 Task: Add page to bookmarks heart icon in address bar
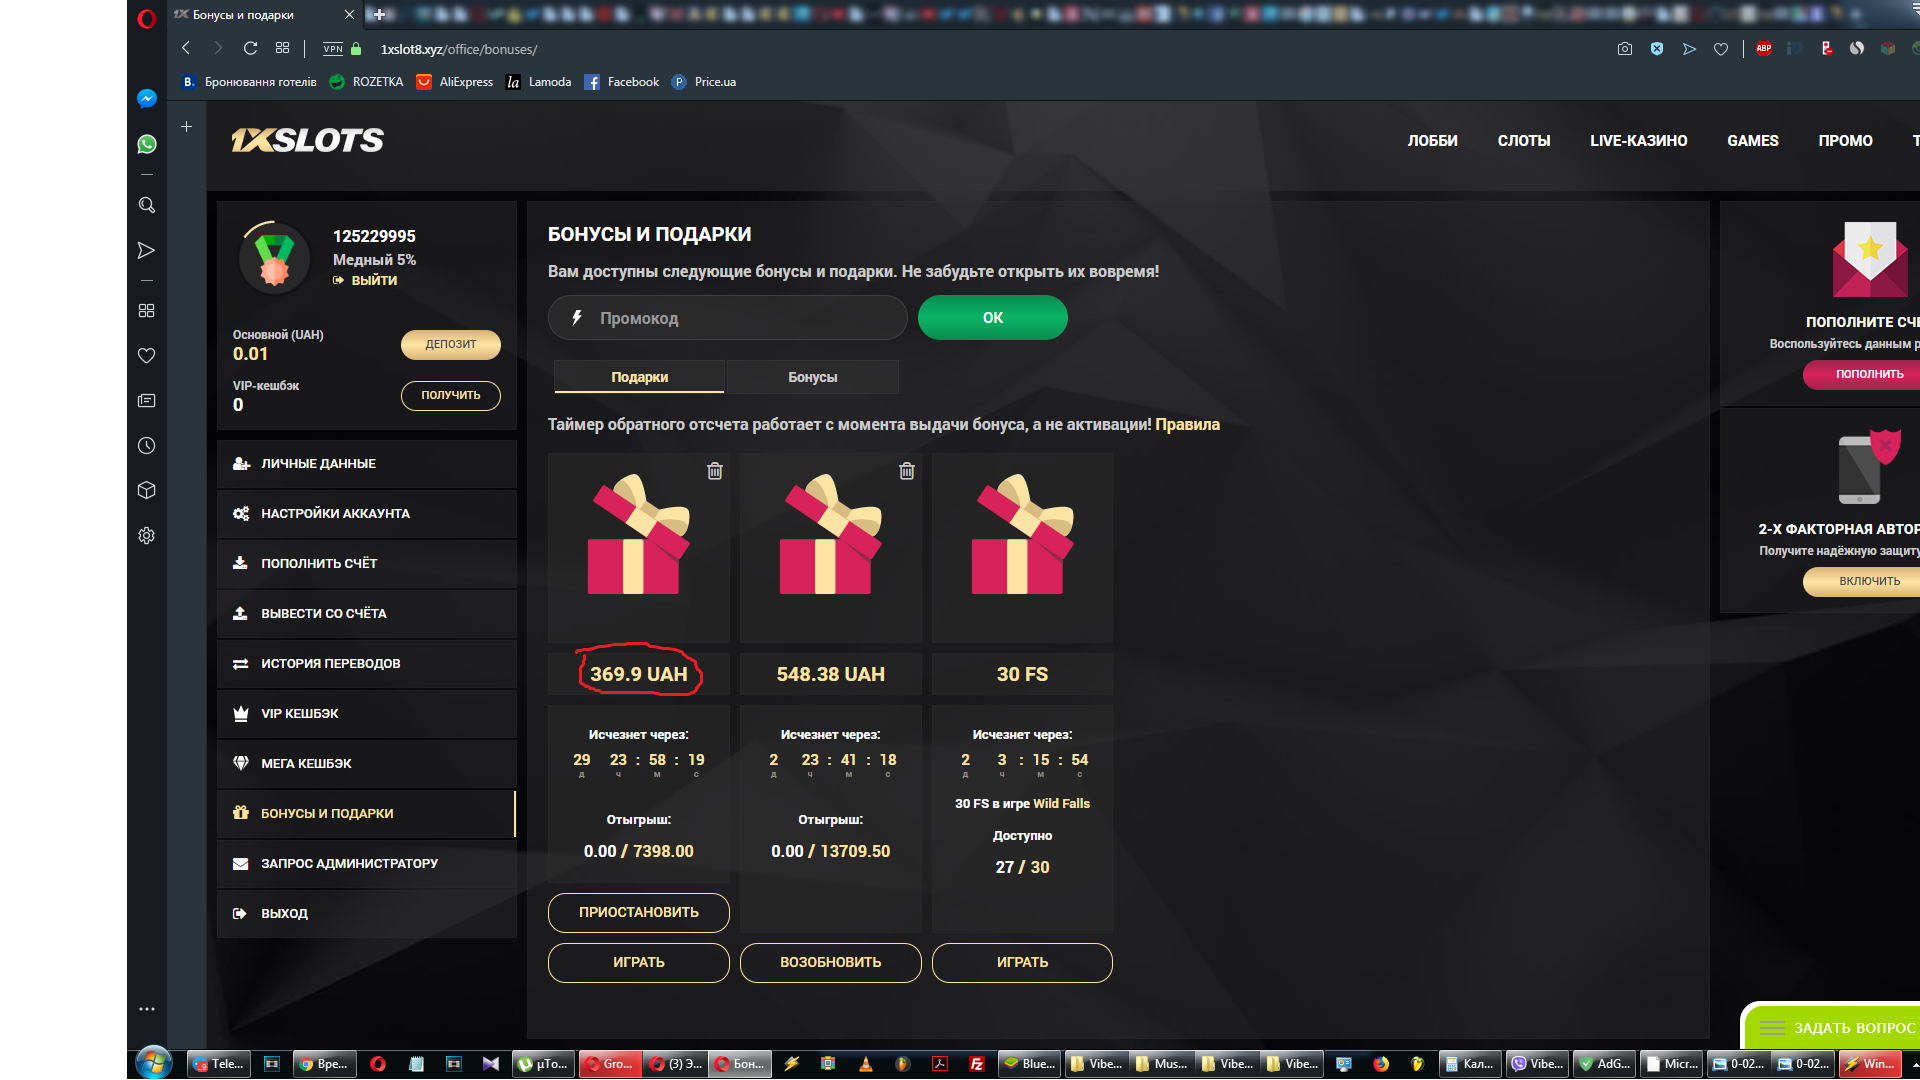tap(1720, 49)
